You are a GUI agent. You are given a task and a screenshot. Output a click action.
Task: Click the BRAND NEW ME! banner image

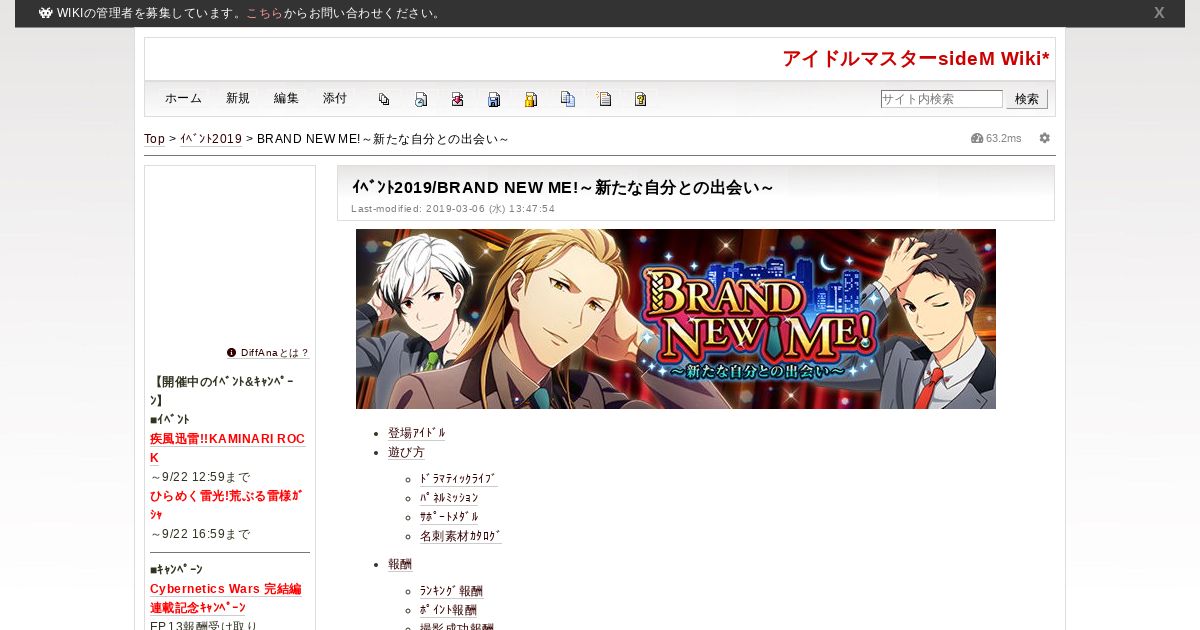[x=676, y=319]
